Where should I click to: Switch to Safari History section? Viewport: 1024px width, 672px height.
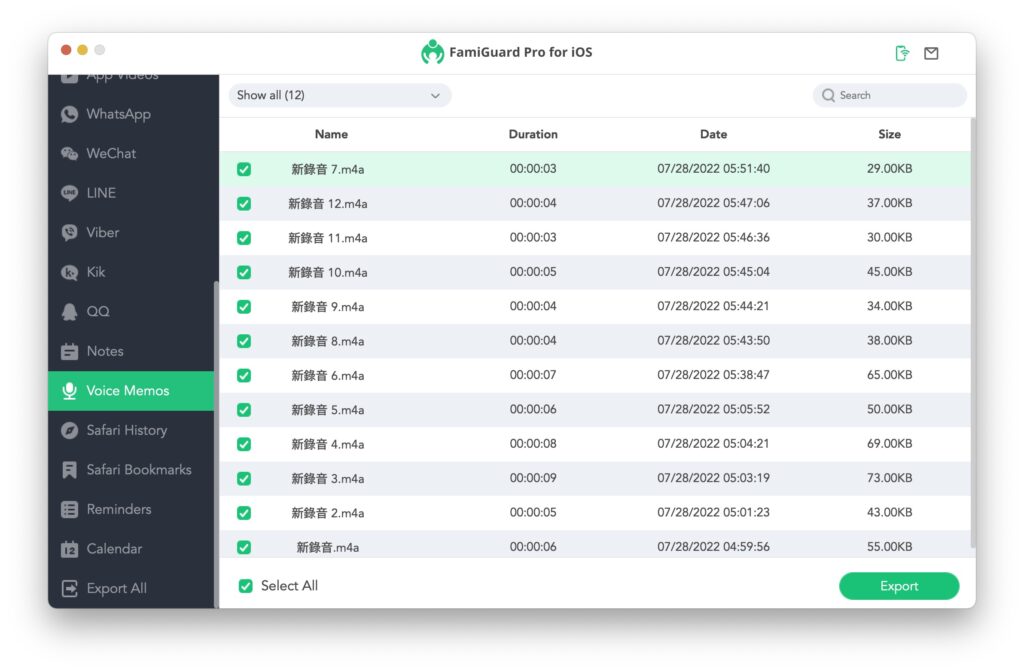click(x=131, y=430)
